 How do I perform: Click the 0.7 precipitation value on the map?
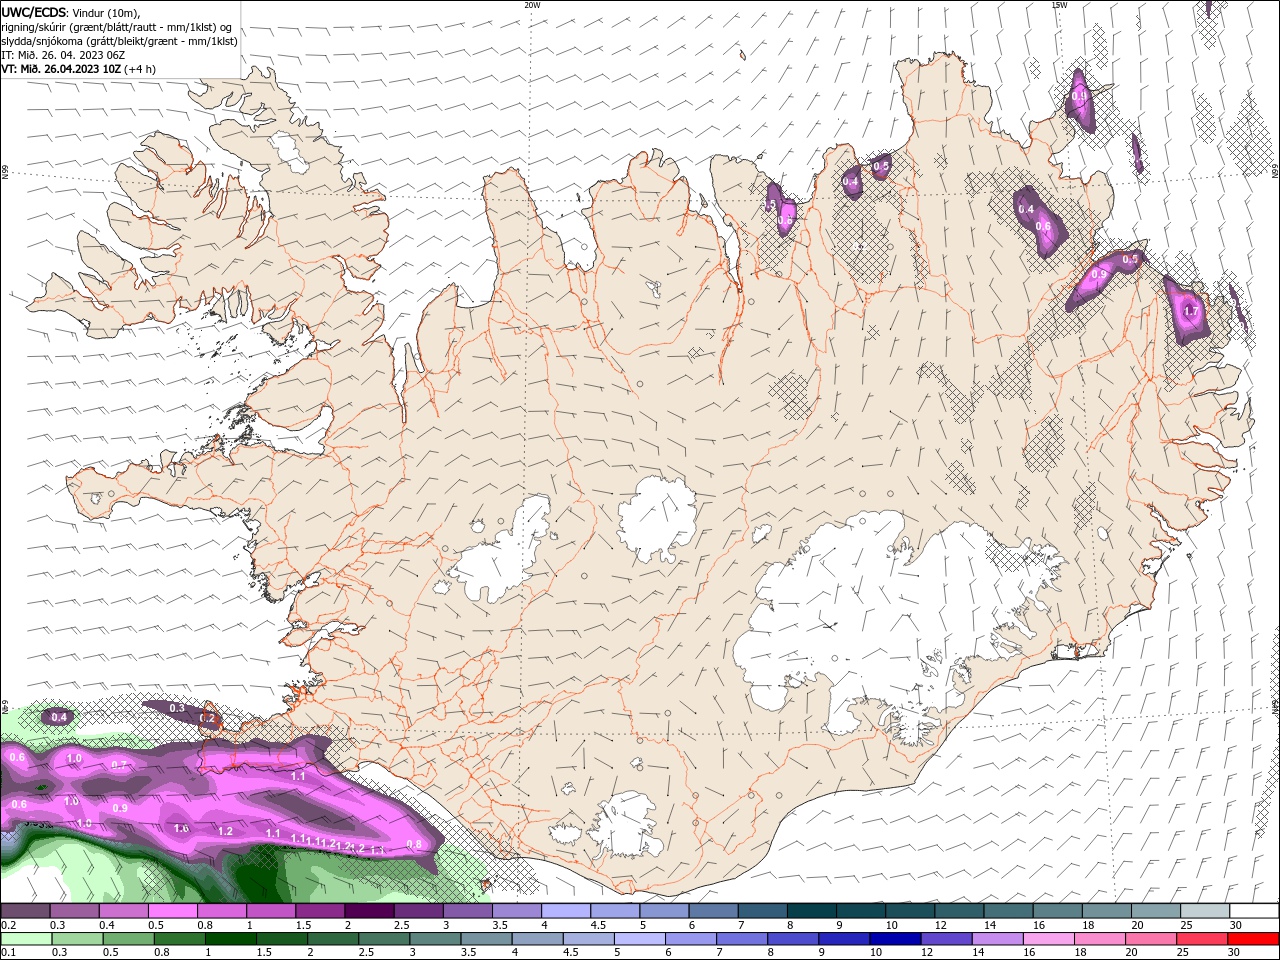[119, 765]
